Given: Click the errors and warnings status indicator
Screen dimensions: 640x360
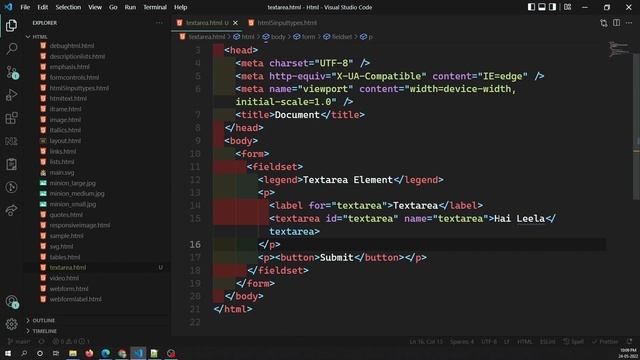Looking at the screenshot, I should pos(70,341).
